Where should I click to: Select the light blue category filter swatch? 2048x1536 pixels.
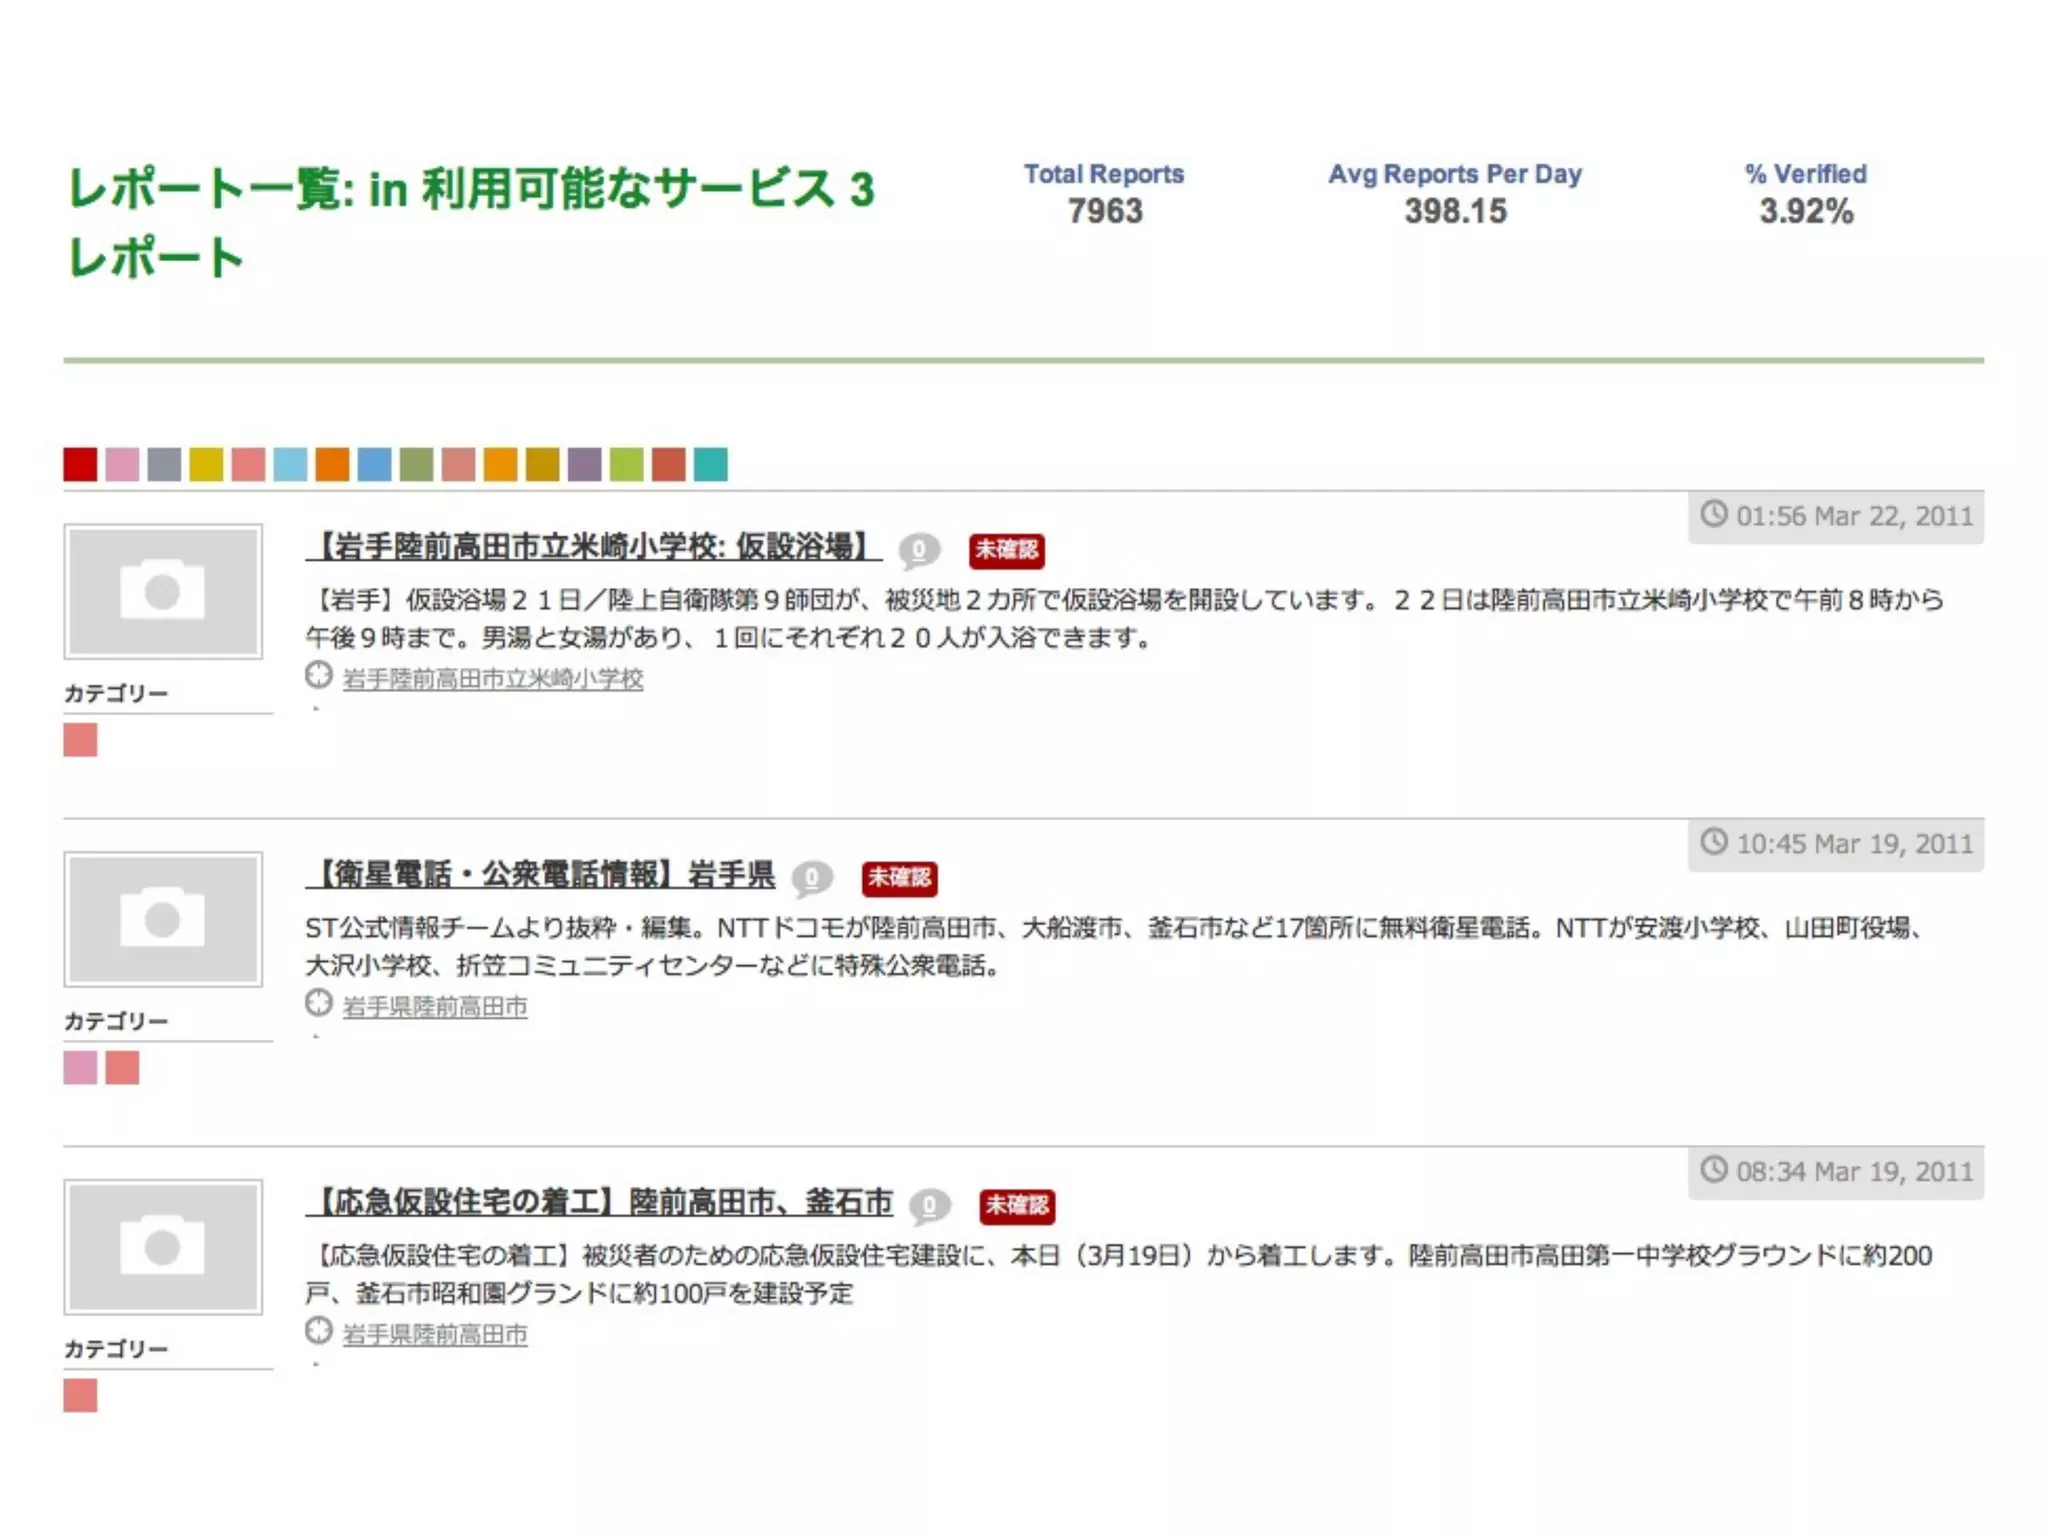pyautogui.click(x=290, y=464)
